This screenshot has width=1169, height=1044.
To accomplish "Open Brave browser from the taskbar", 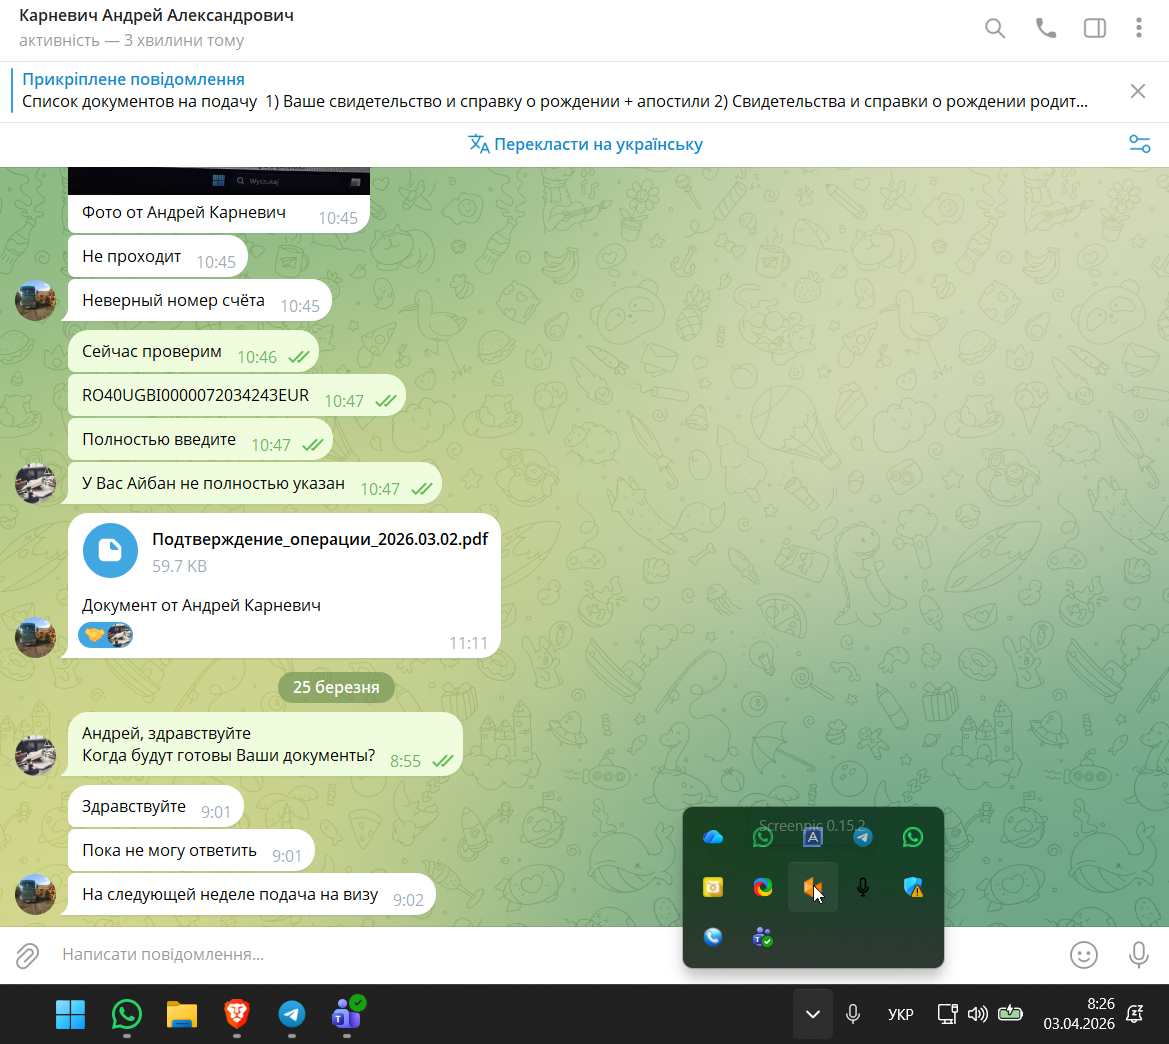I will click(x=236, y=1014).
